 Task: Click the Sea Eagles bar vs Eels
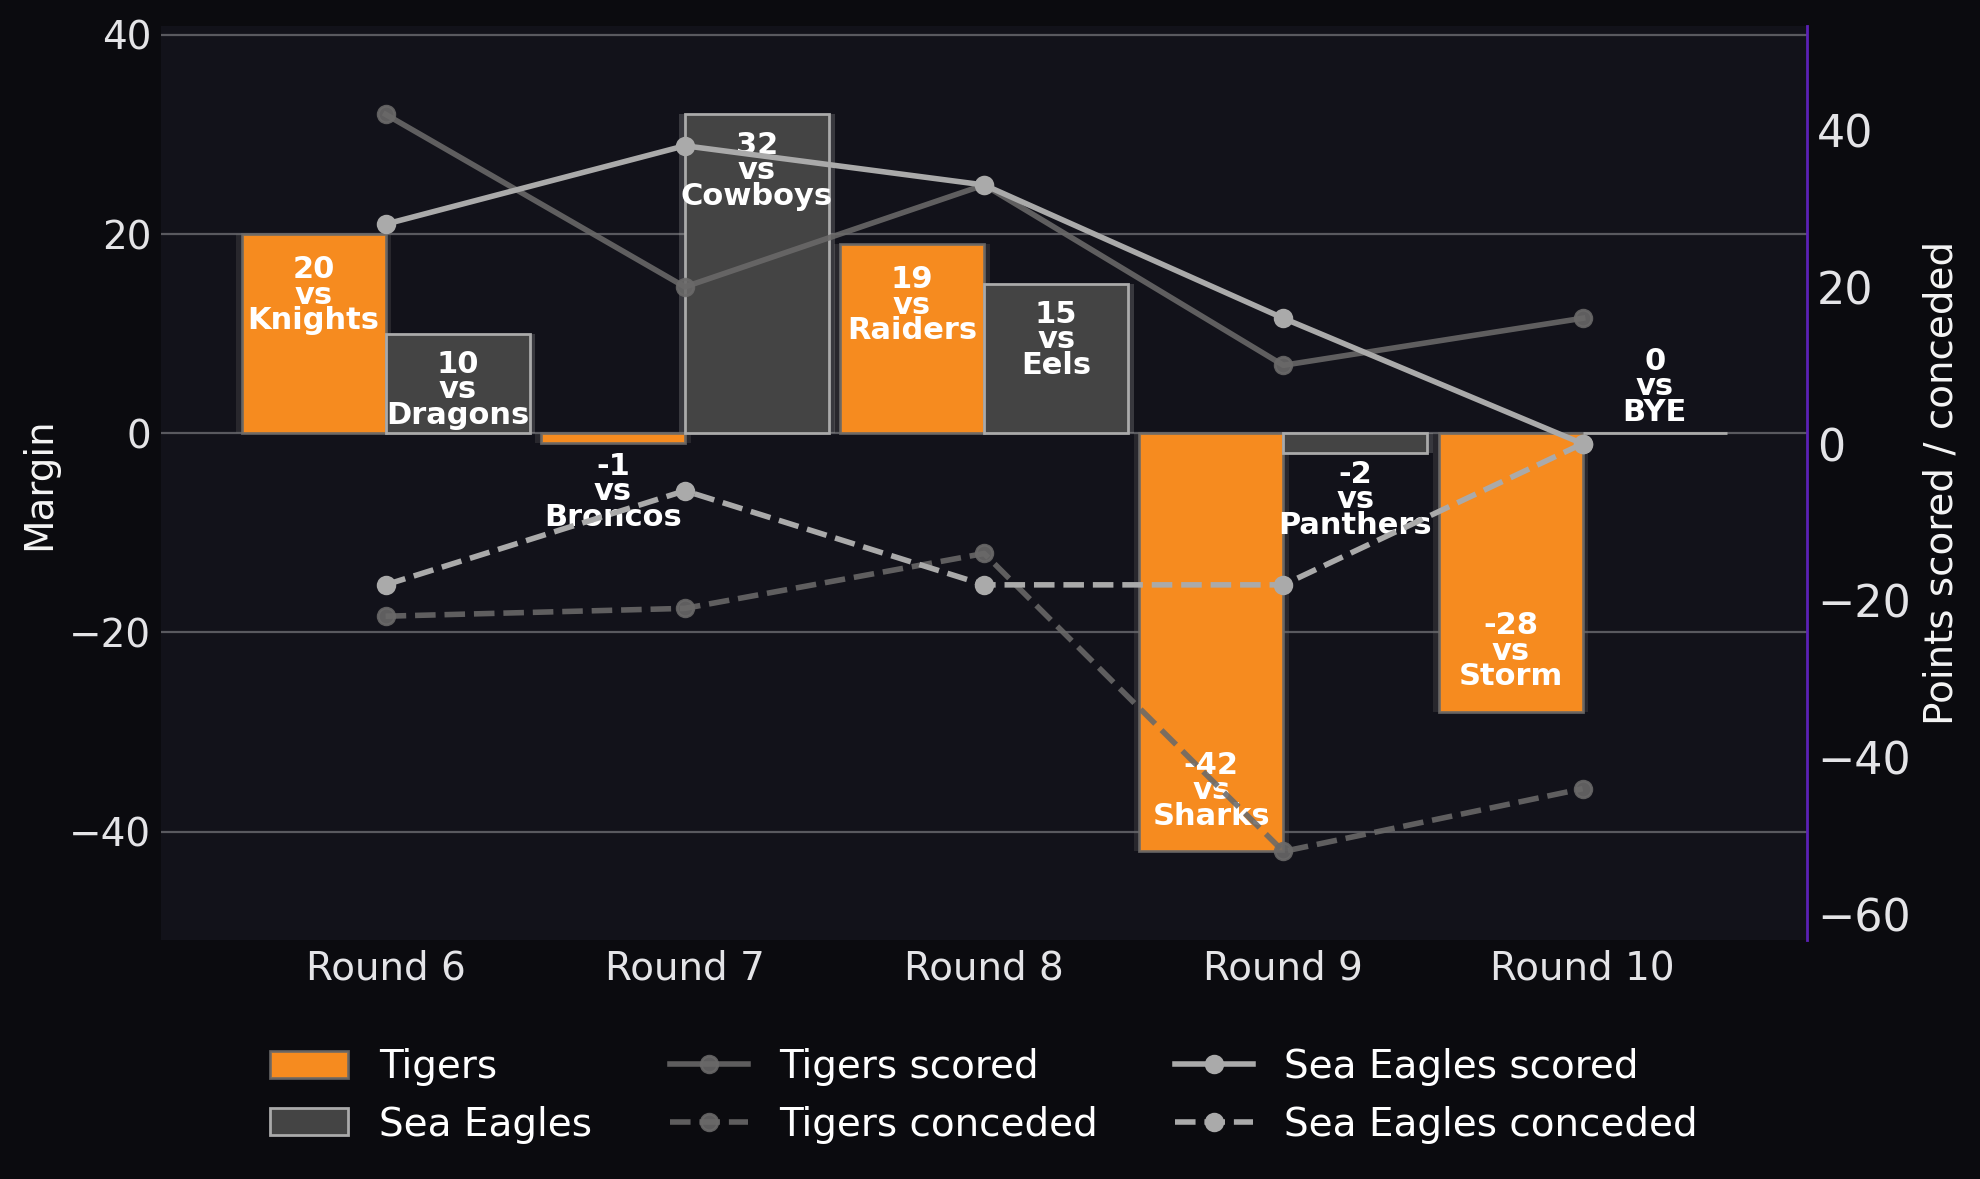[1056, 359]
